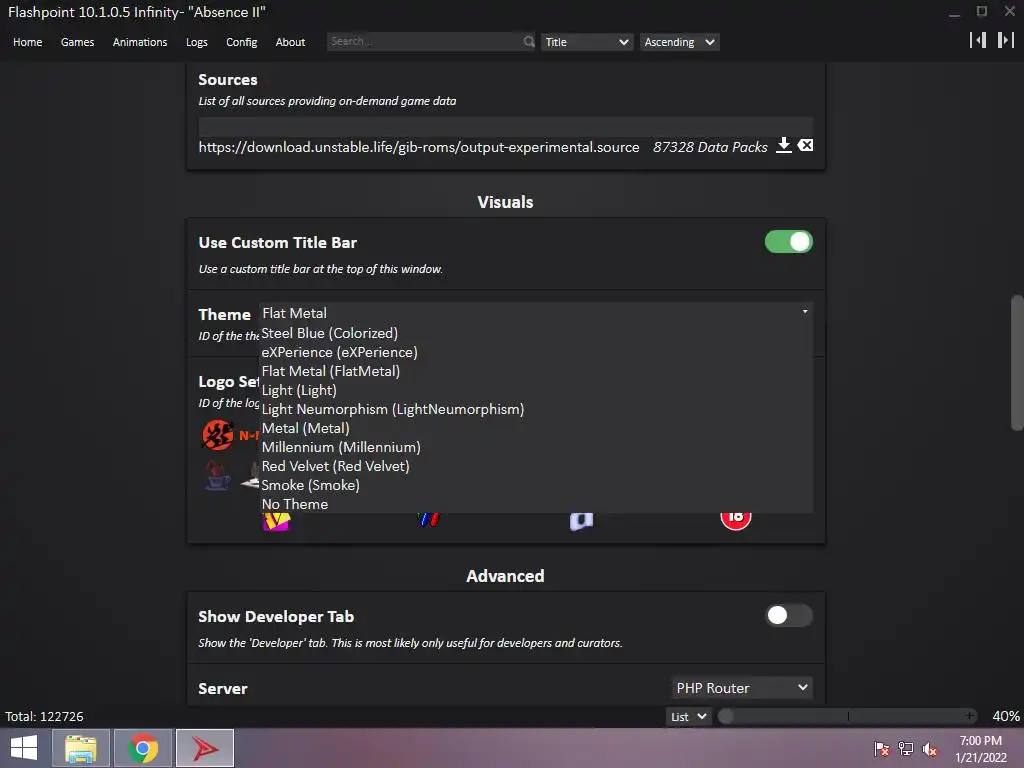The image size is (1024, 768).
Task: Choose Smoke (Smoke) theme option
Action: click(x=536, y=485)
